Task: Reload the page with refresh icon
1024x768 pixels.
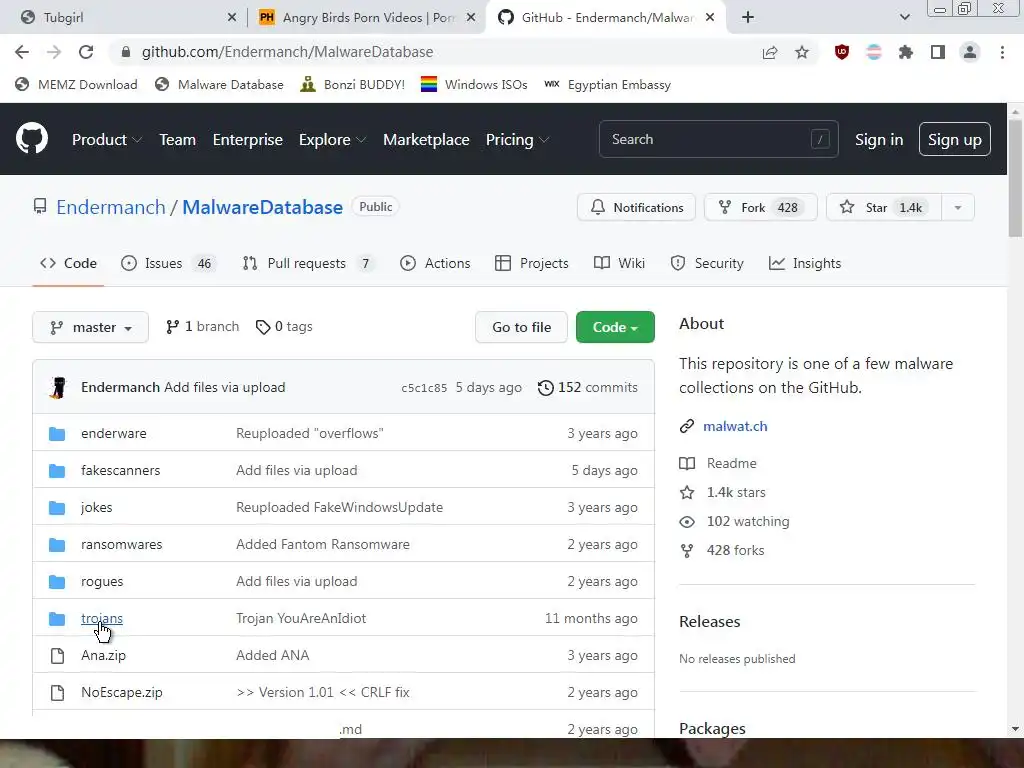Action: click(x=86, y=52)
